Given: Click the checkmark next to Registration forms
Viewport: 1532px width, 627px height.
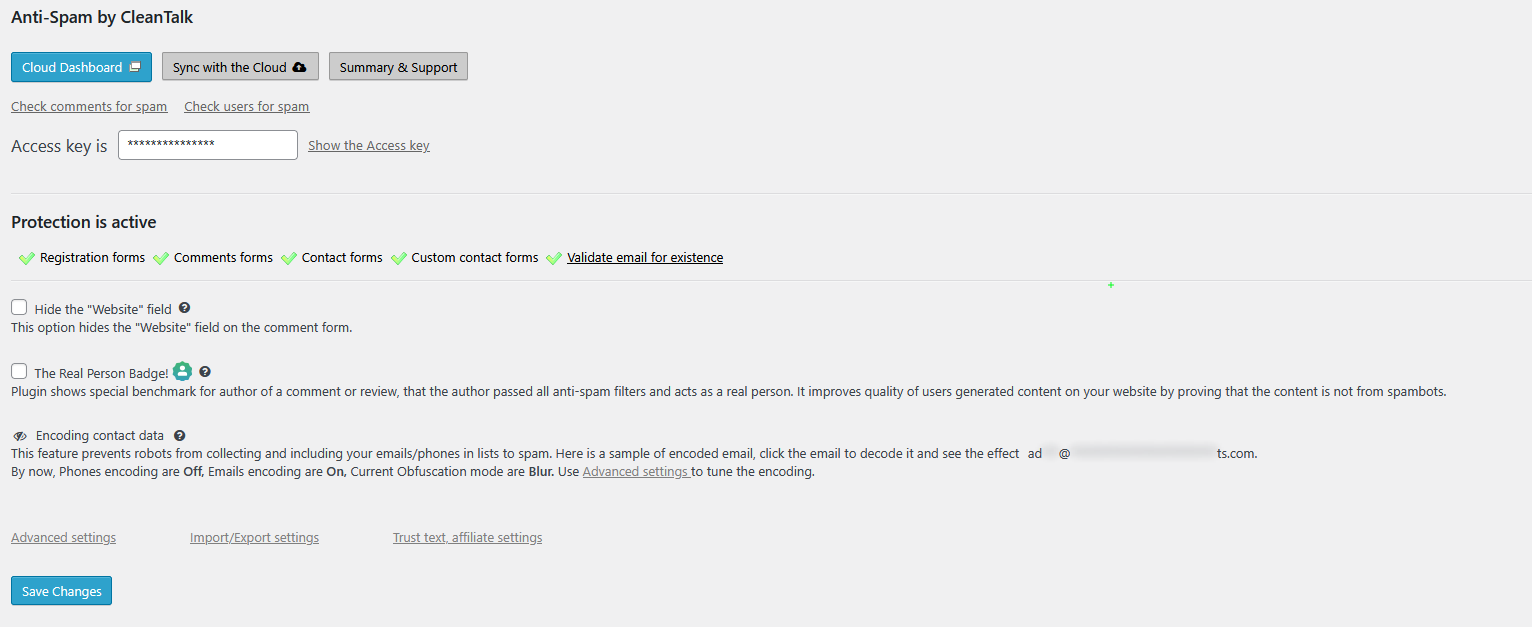Looking at the screenshot, I should [26, 257].
